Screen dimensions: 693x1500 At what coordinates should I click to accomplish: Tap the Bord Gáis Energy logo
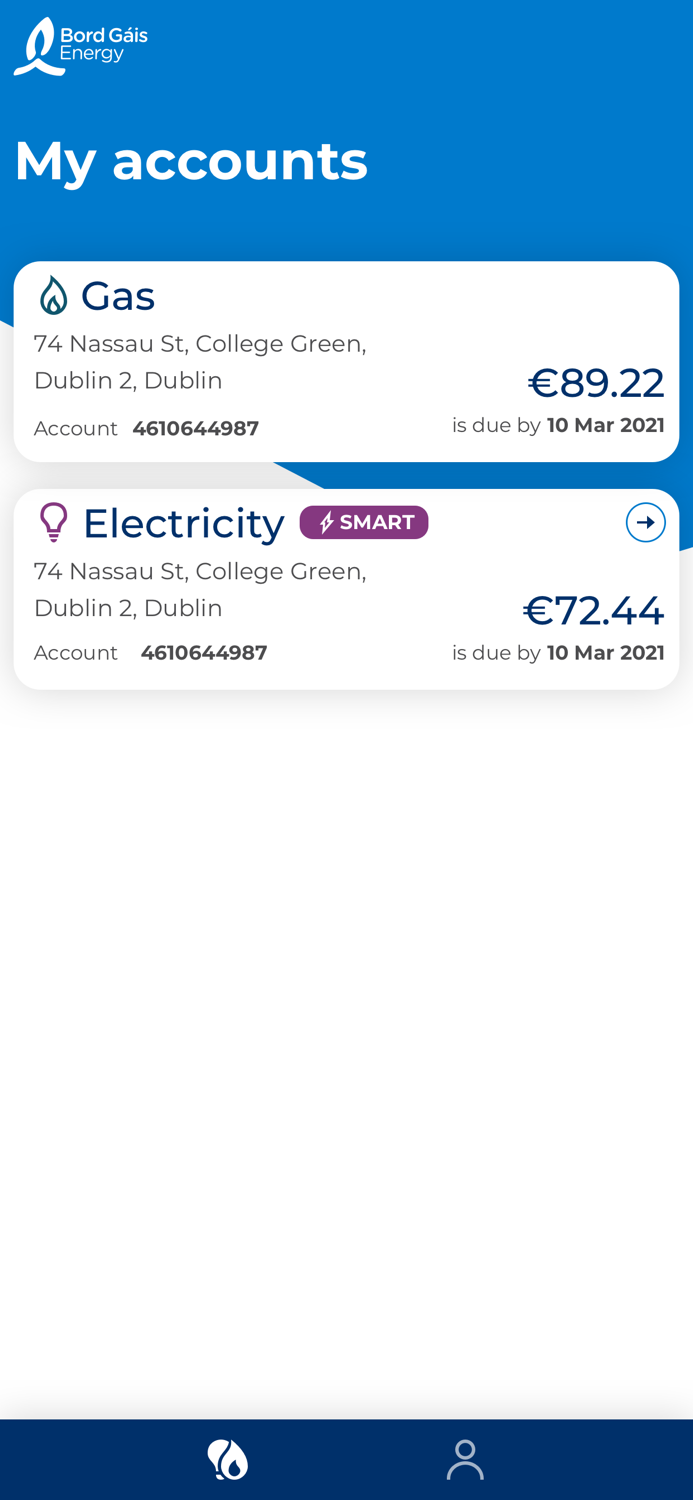pos(81,45)
